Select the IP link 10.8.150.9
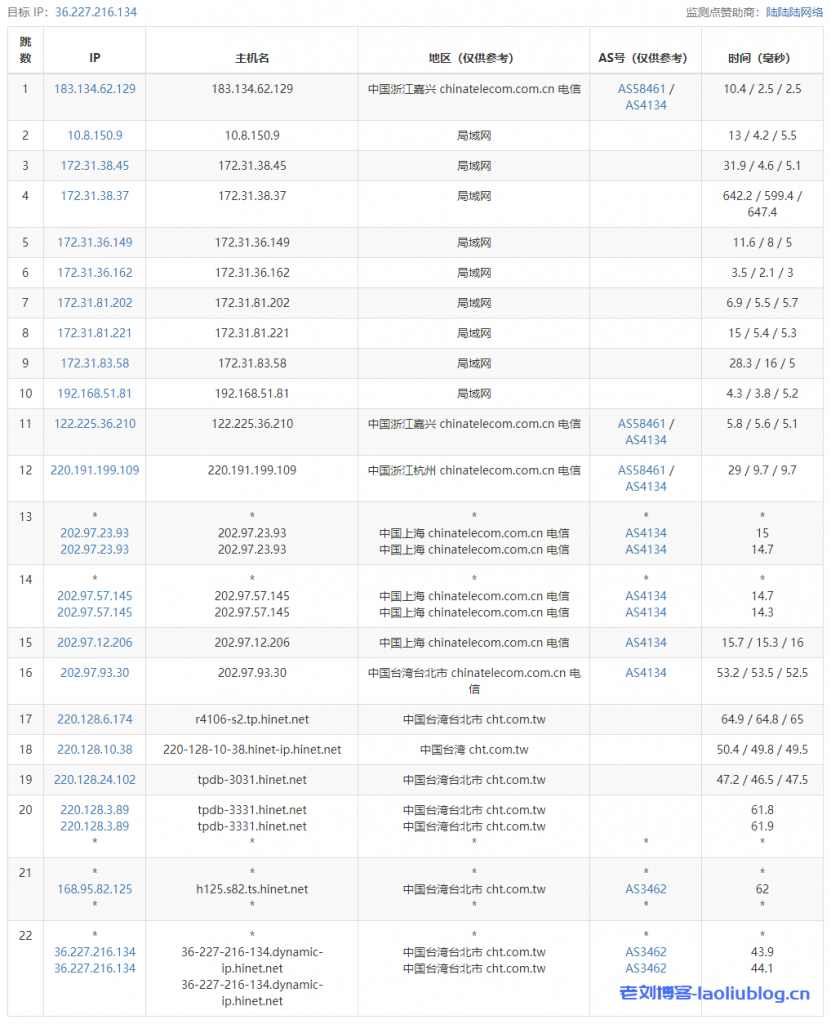Viewport: 831px width, 1024px height. (95, 135)
